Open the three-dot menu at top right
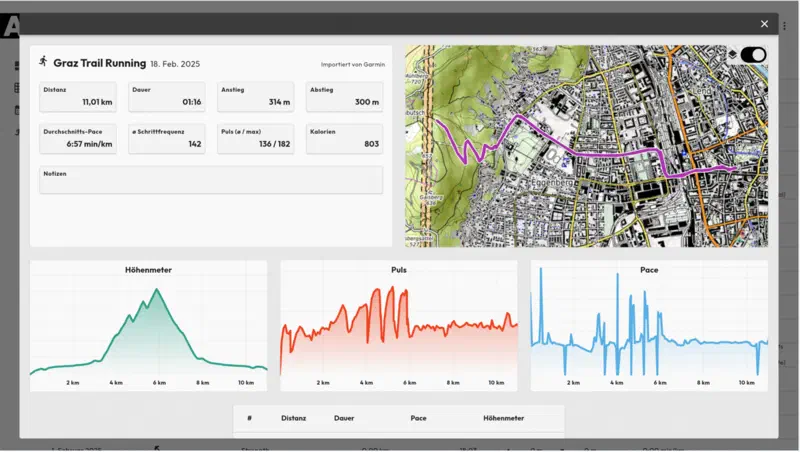 coord(785,25)
